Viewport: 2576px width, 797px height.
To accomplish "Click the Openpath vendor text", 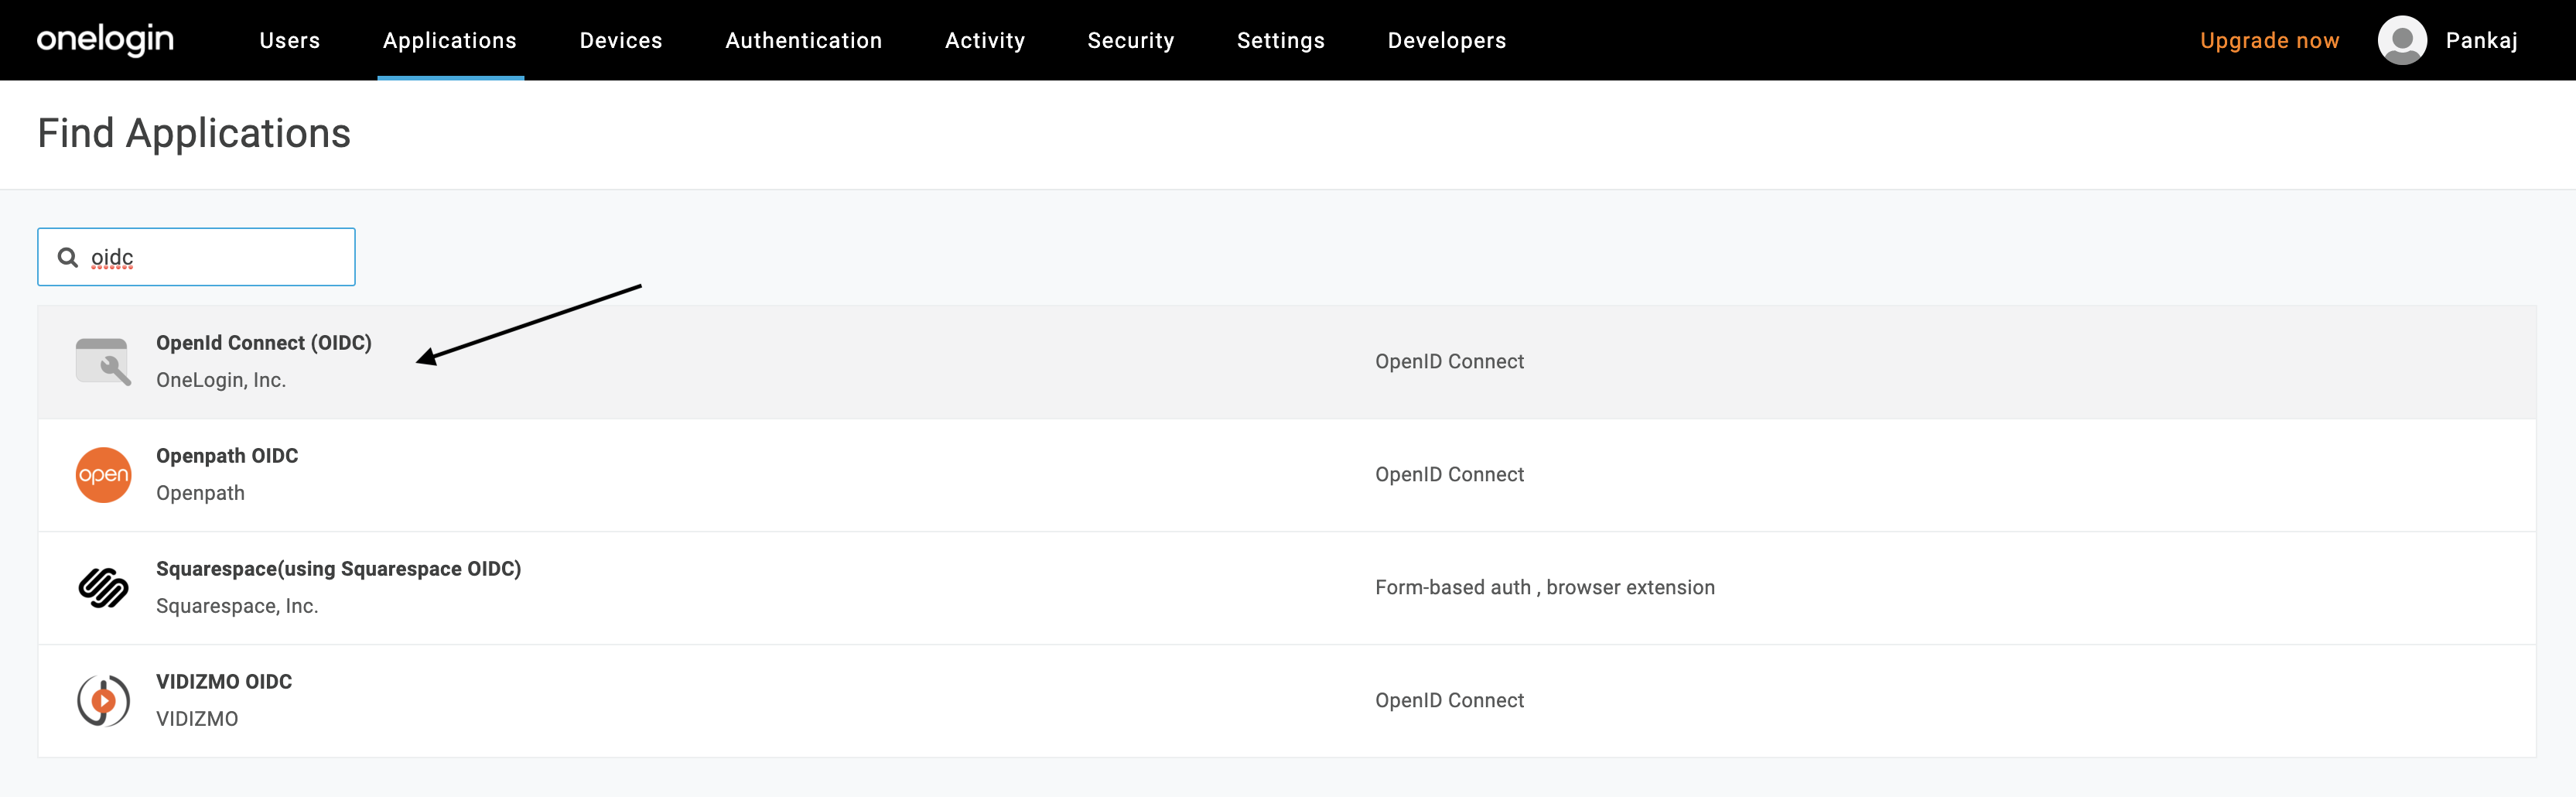I will (200, 493).
